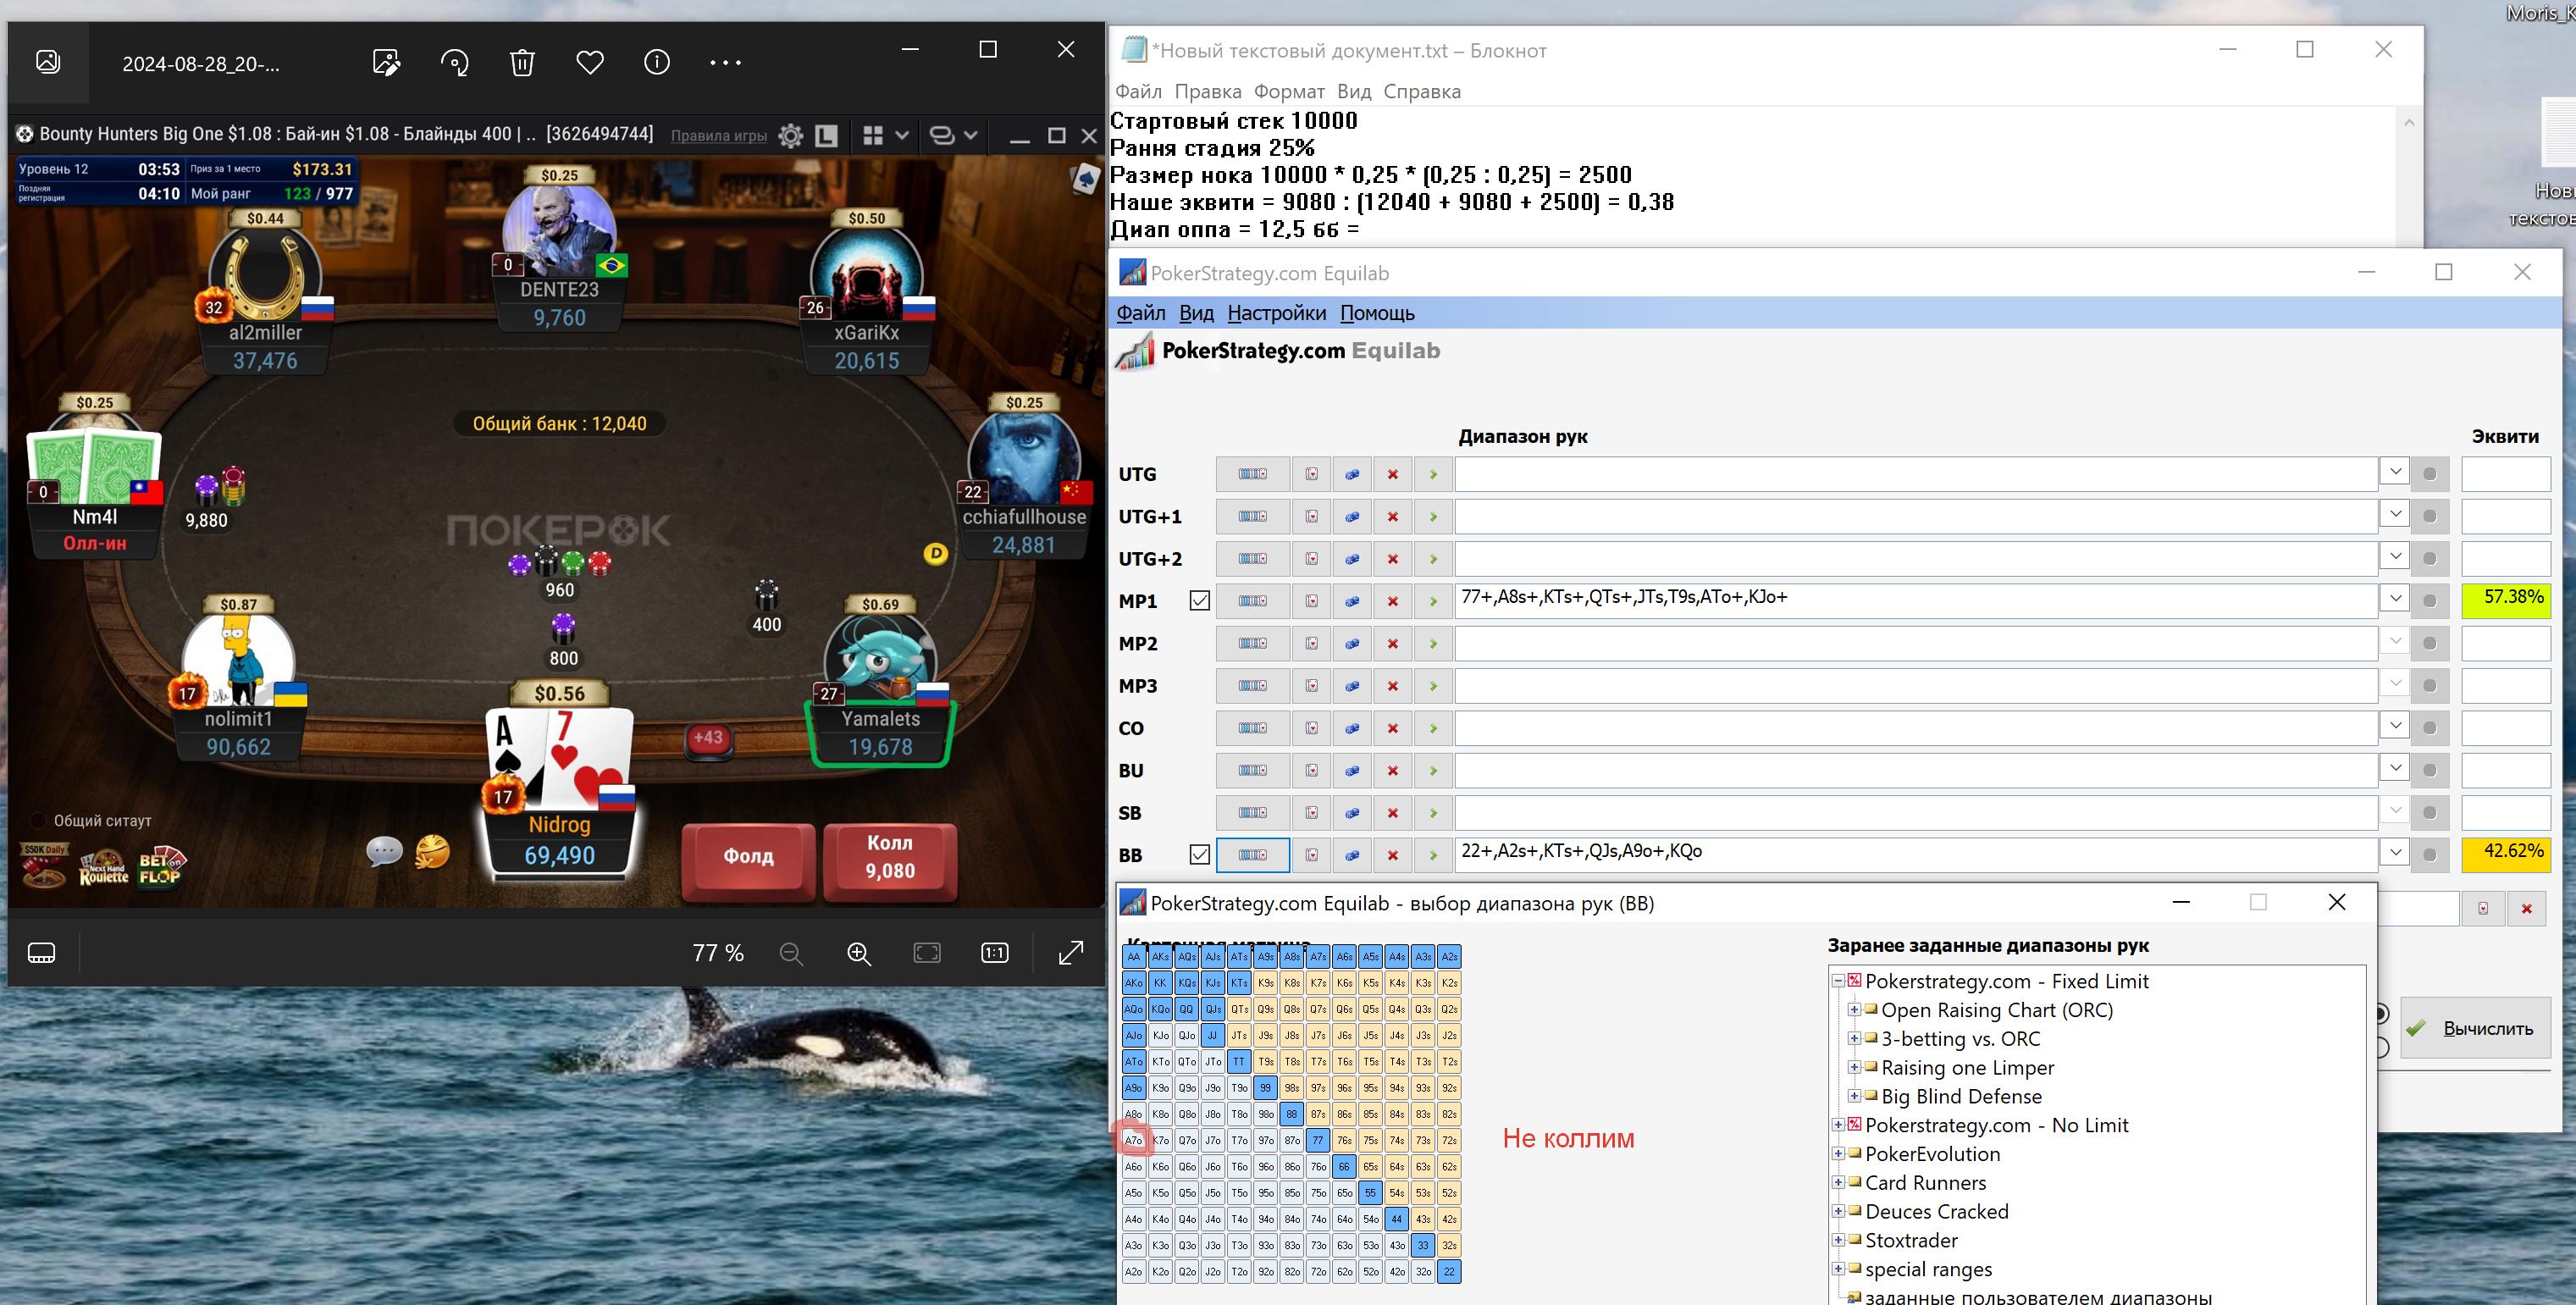Open Equilab Помощь menu
This screenshot has width=2576, height=1305.
click(1377, 313)
